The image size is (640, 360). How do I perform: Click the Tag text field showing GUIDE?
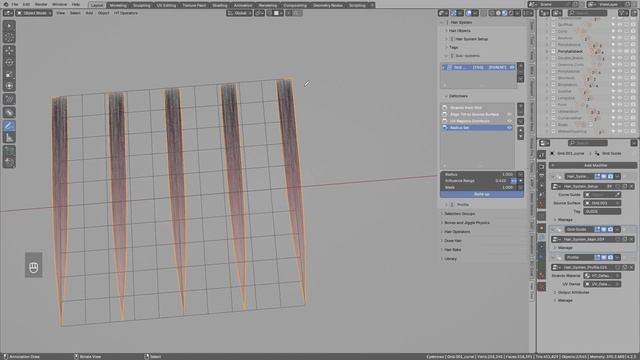(602, 211)
